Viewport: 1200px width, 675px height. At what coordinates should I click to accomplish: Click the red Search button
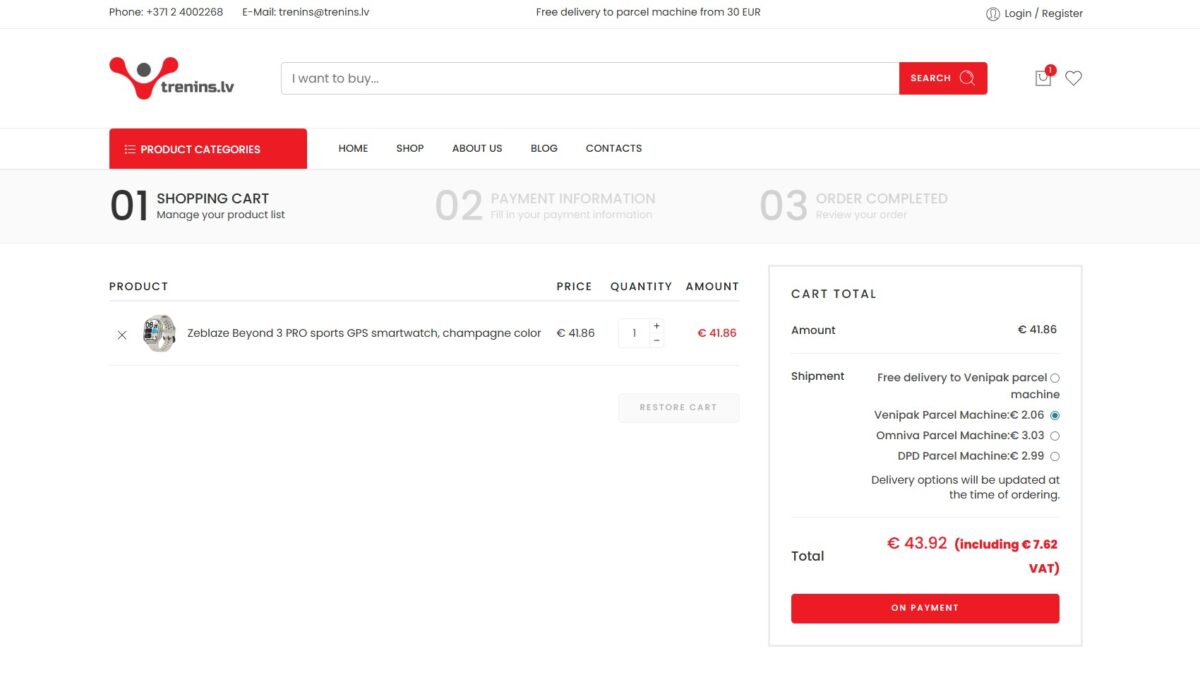coord(943,78)
